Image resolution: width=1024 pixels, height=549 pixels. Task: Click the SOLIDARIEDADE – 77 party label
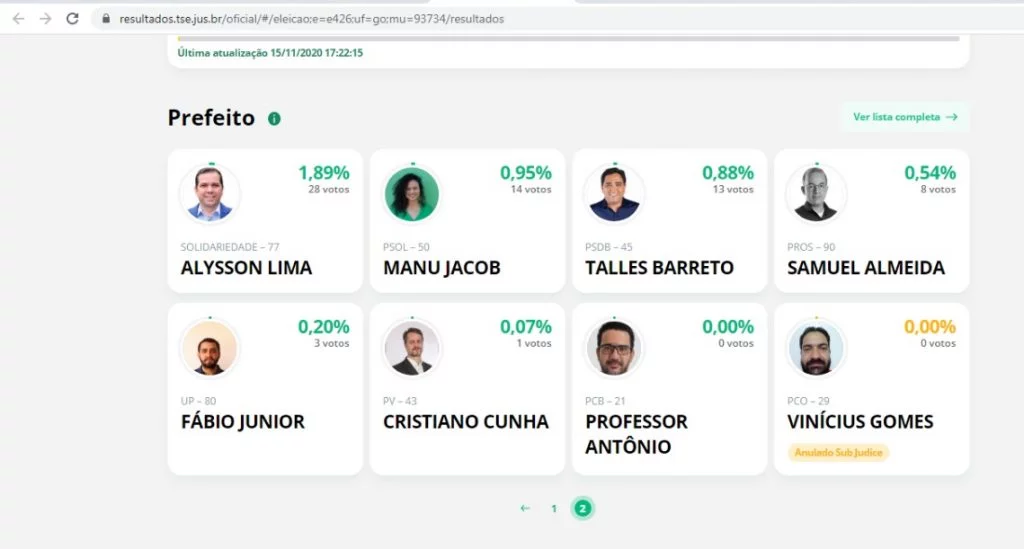[x=230, y=247]
